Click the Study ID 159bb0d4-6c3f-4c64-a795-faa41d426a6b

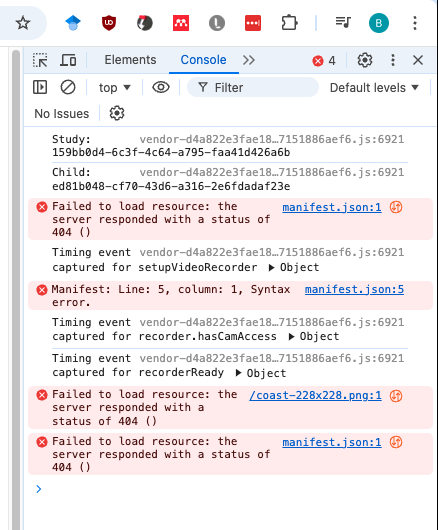click(171, 152)
